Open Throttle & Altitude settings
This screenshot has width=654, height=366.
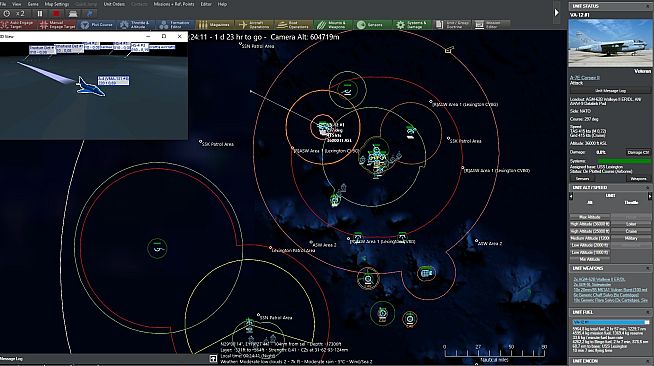pyautogui.click(x=135, y=25)
